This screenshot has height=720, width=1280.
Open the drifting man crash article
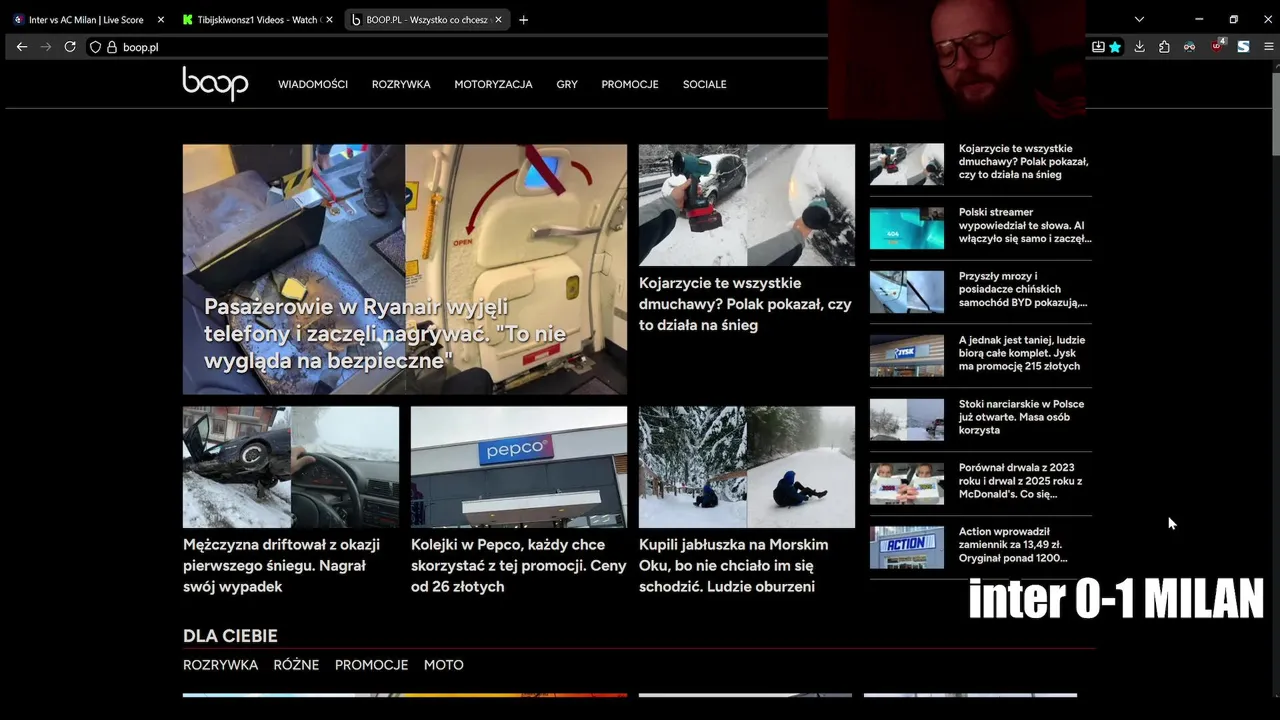pos(281,566)
